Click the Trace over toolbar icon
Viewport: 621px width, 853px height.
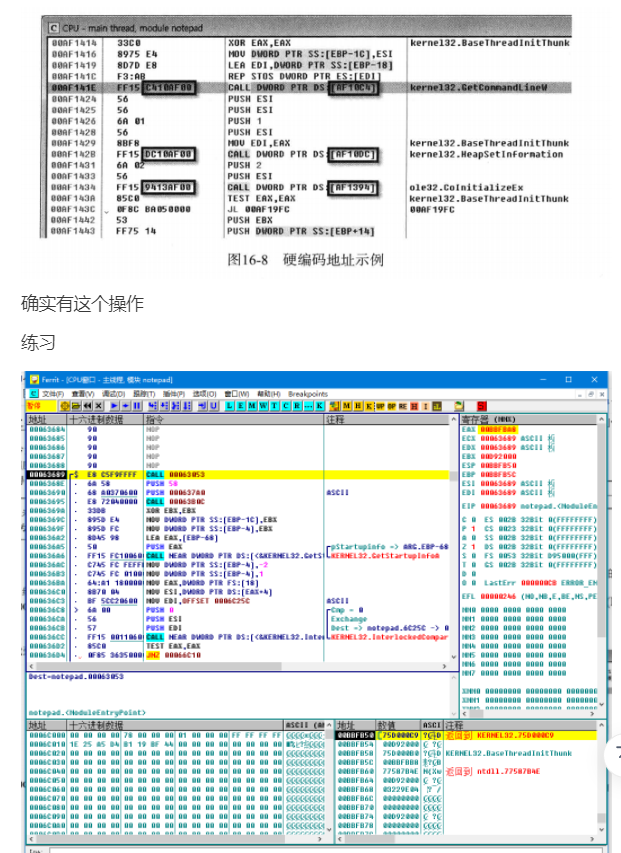[x=187, y=405]
